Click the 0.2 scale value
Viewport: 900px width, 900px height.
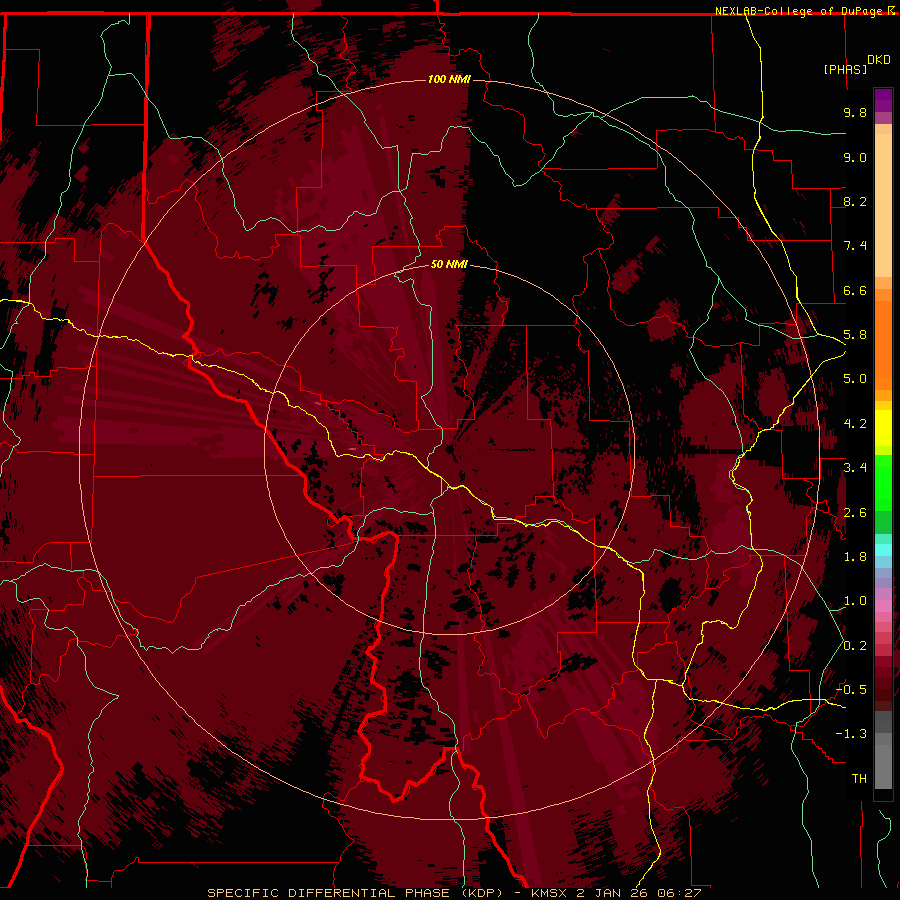point(855,646)
